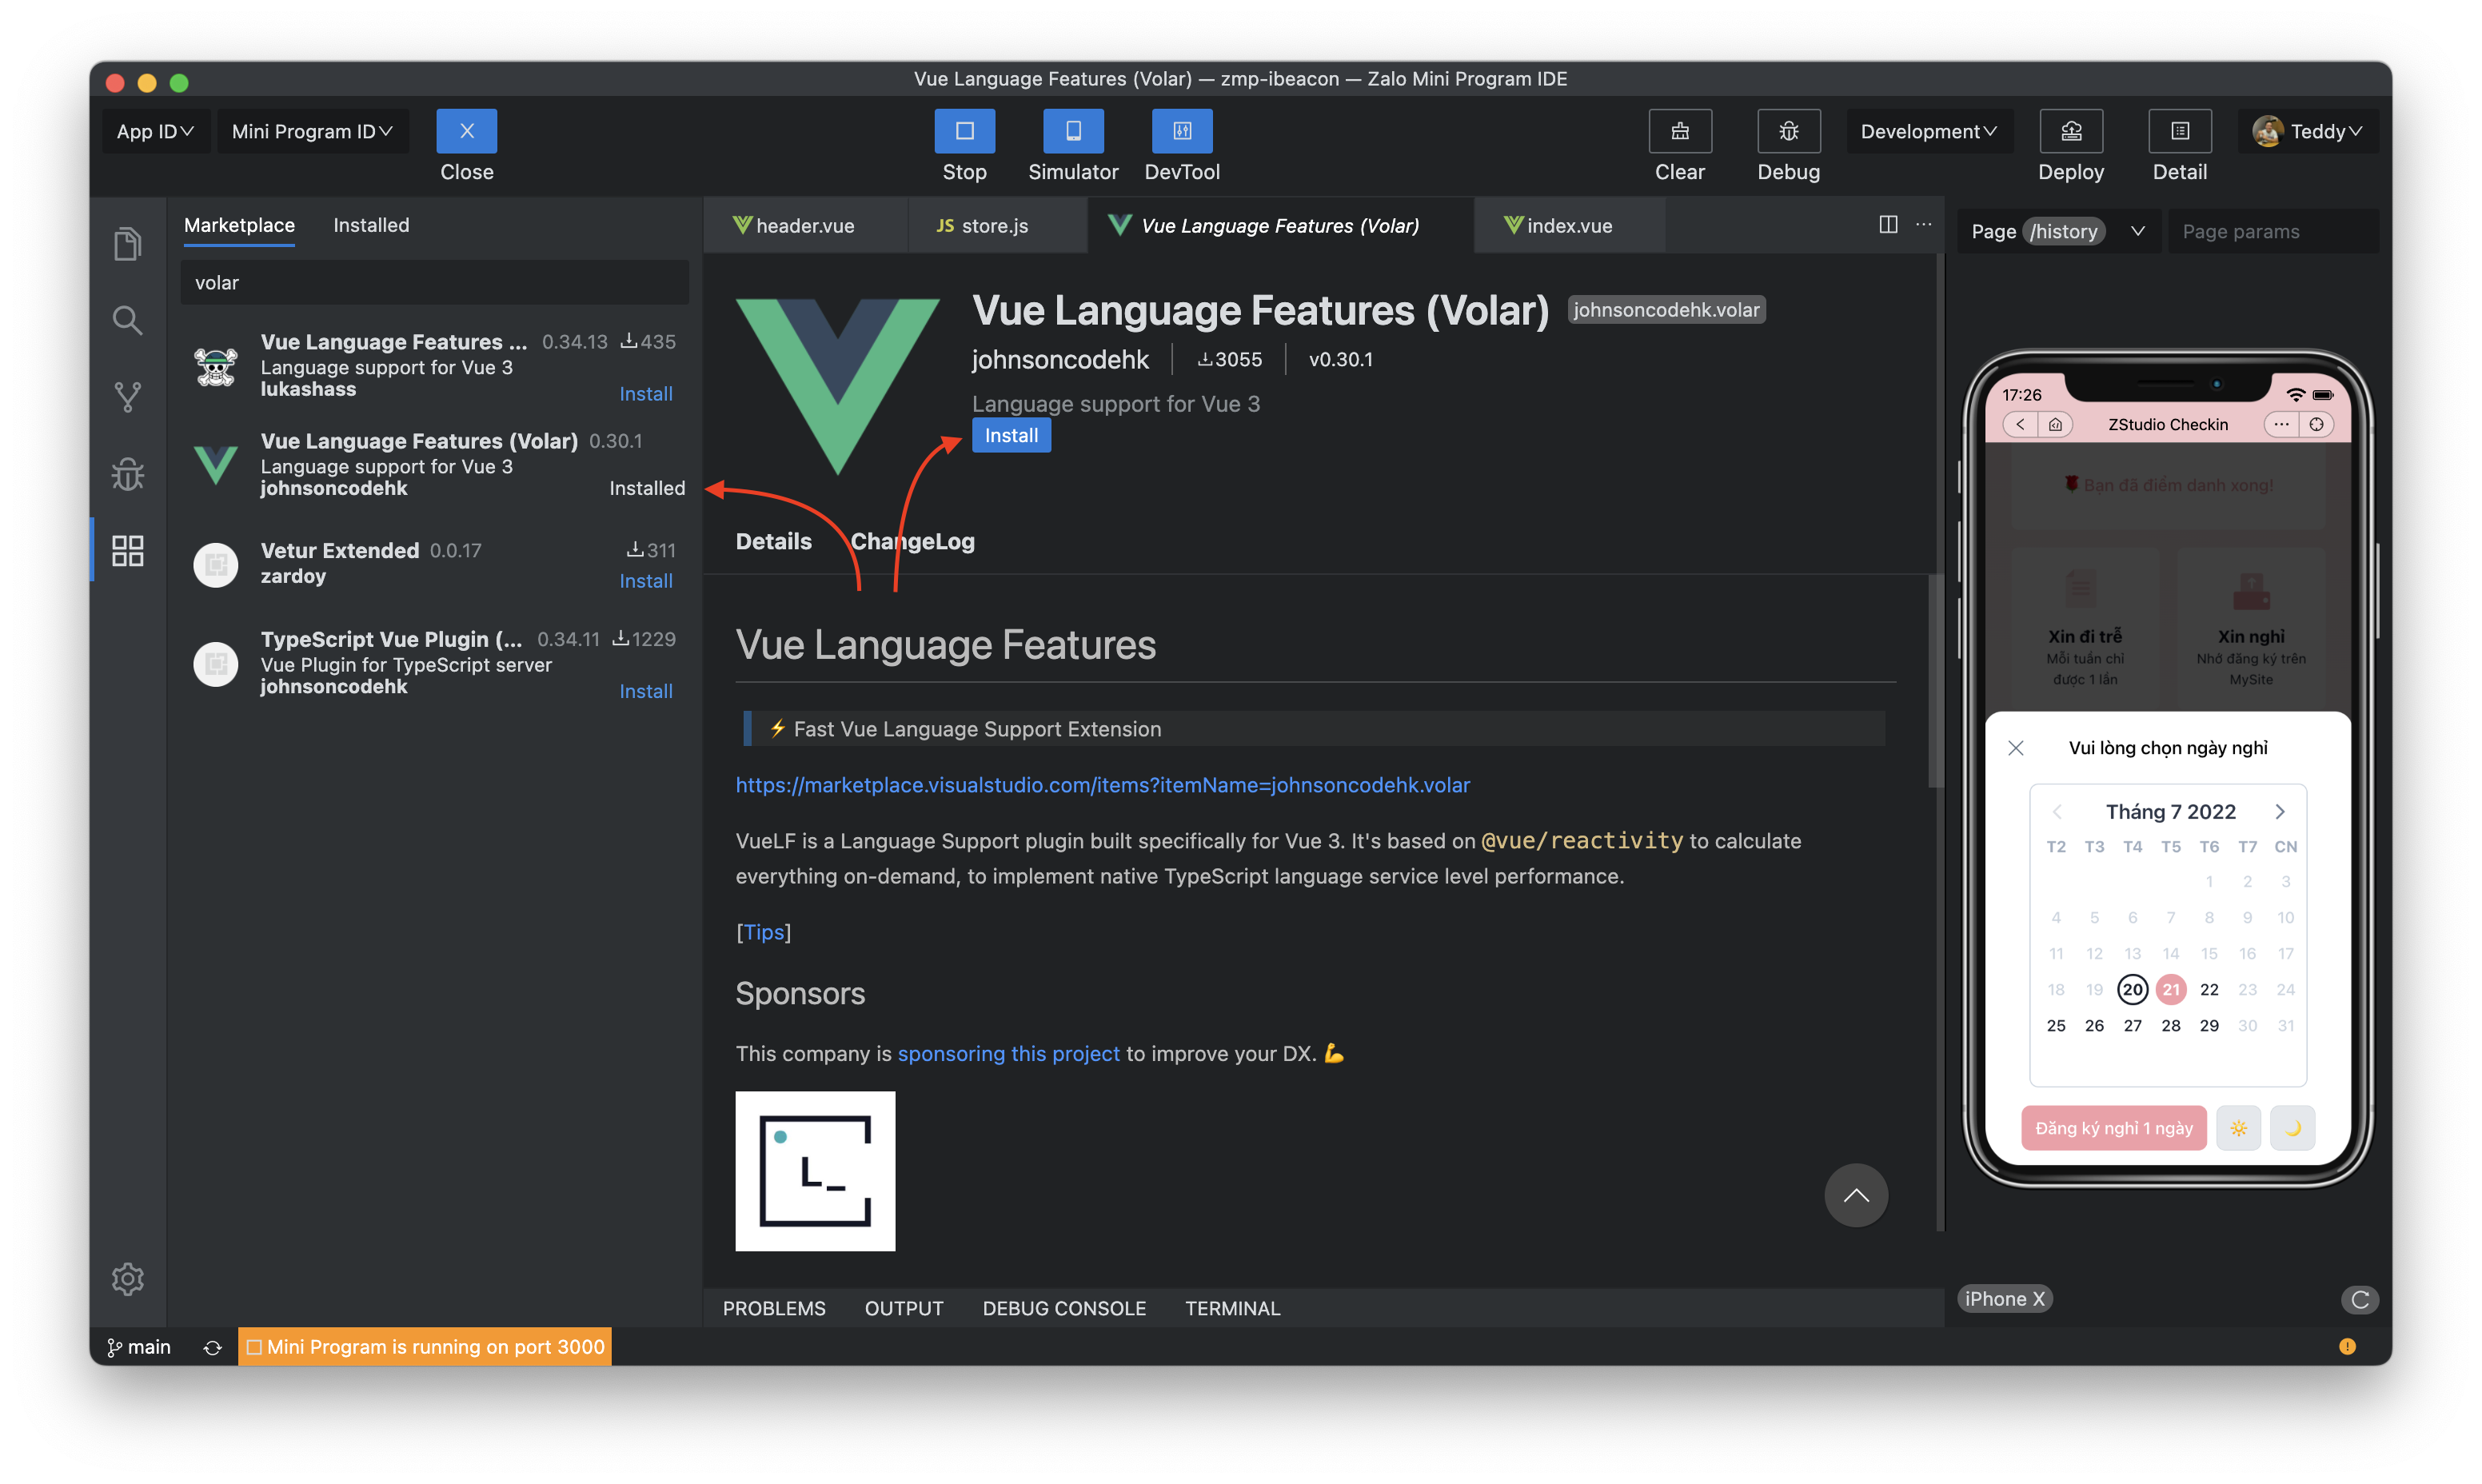Open the Search icon in activity bar
The width and height of the screenshot is (2482, 1484).
point(127,320)
